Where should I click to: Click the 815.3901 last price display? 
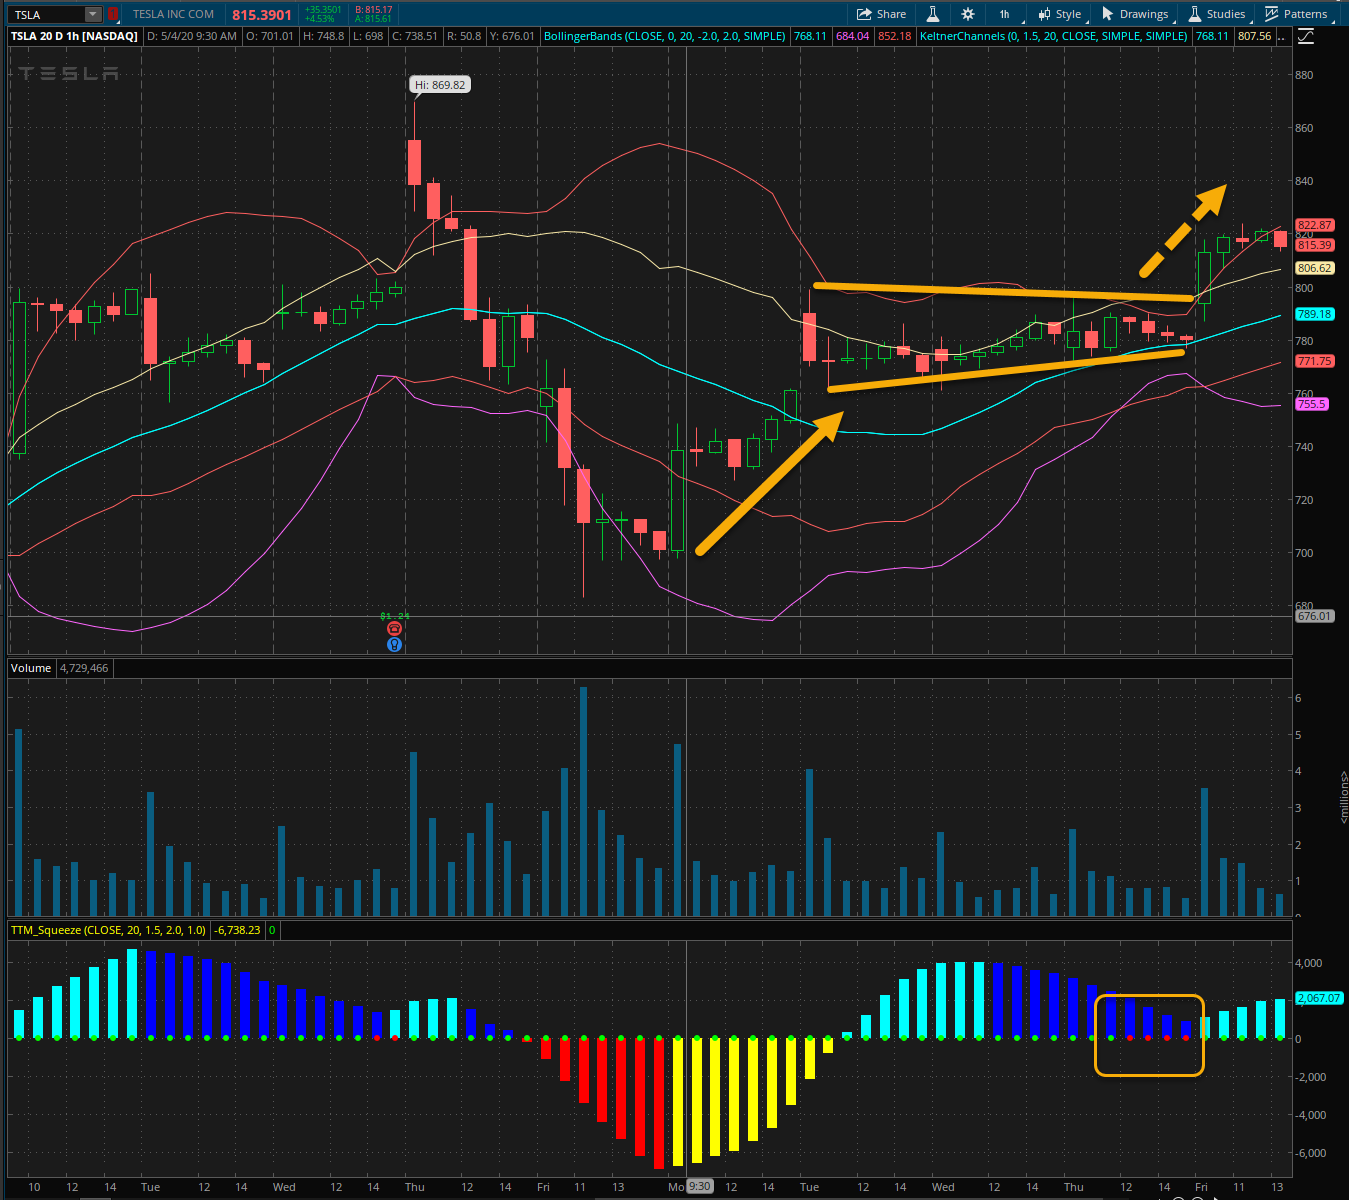tap(262, 15)
